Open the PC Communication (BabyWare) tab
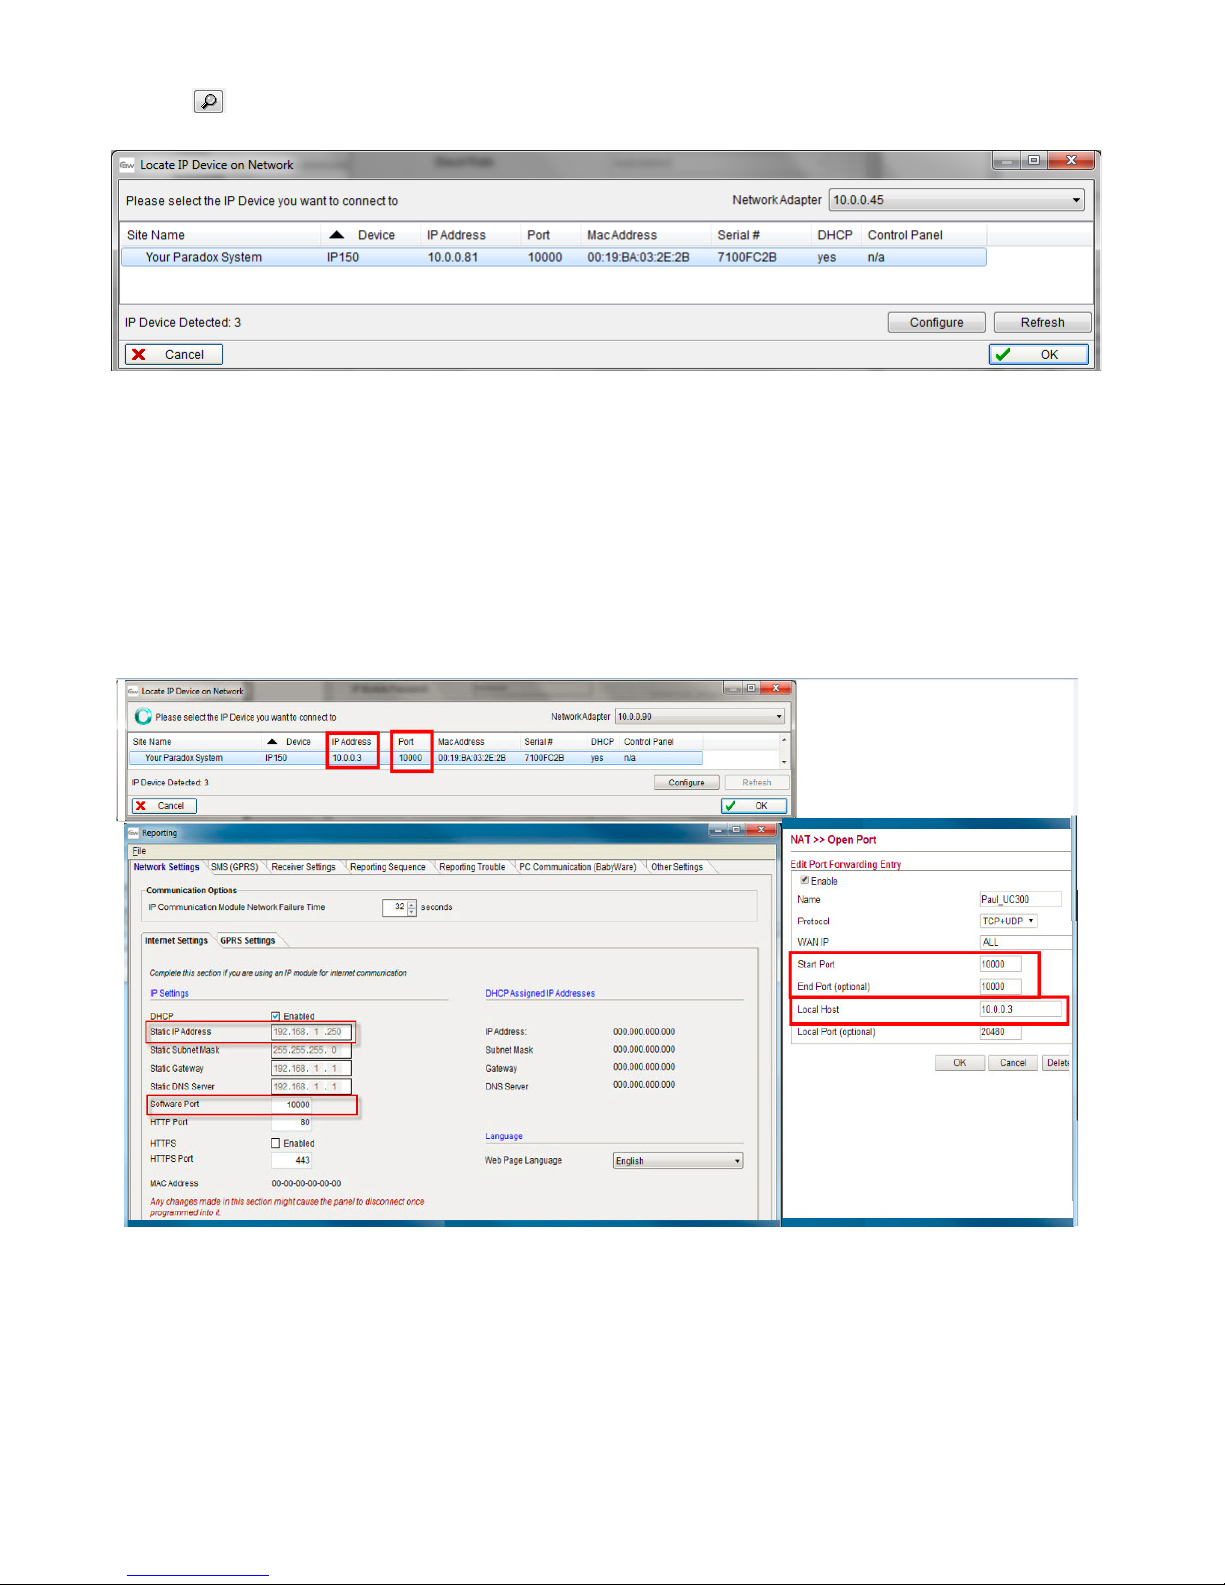 tap(578, 867)
